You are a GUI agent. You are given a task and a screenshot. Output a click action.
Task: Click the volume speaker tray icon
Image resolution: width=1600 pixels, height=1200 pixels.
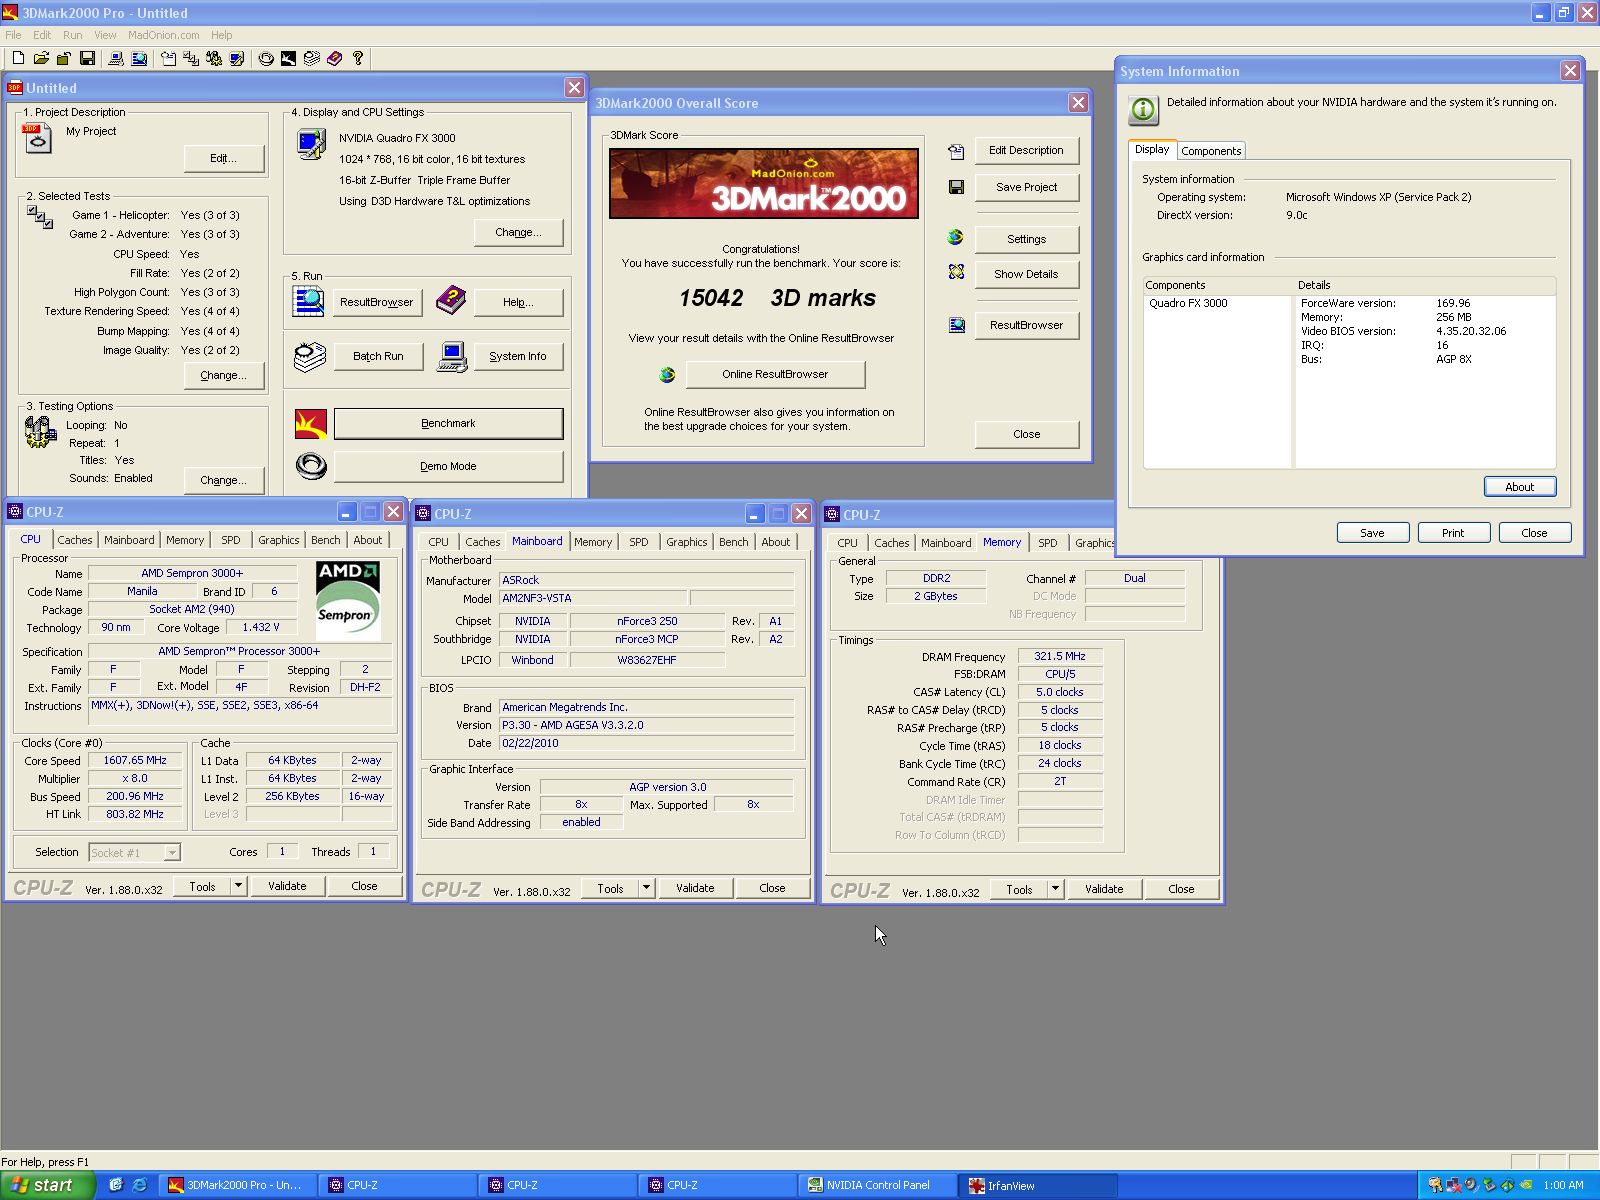pos(1472,1185)
